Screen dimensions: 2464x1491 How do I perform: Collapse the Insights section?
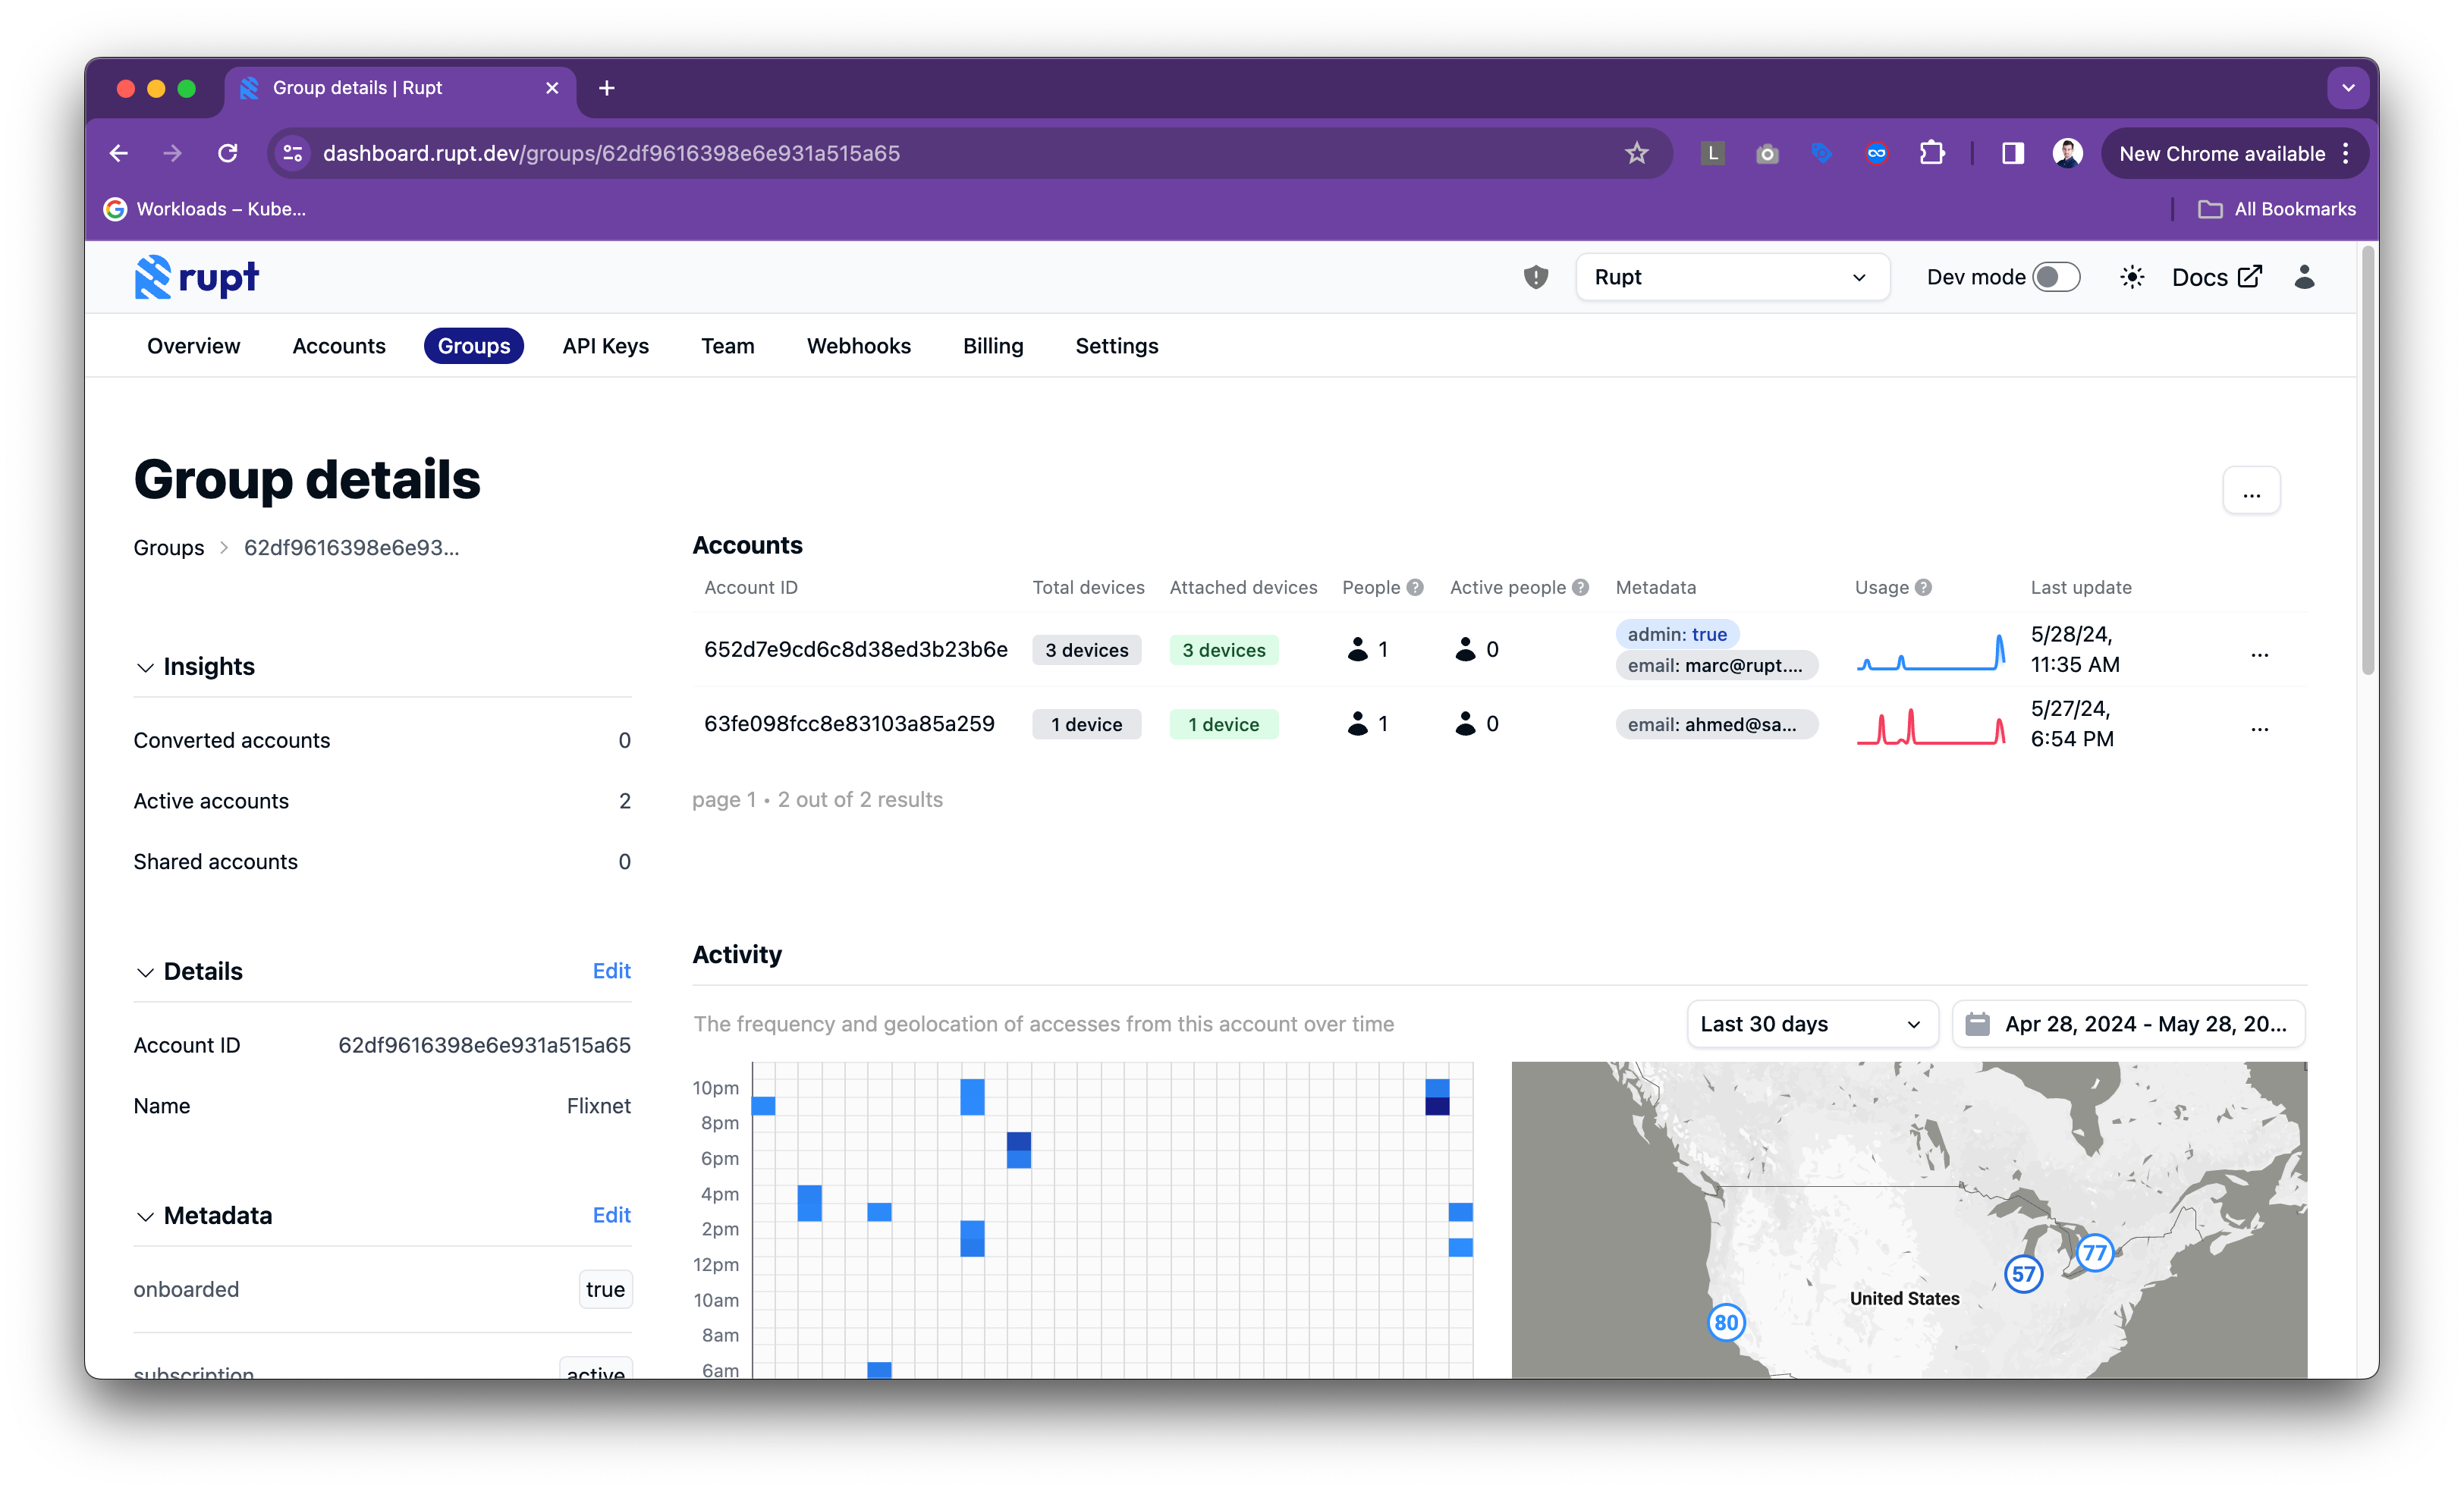145,667
